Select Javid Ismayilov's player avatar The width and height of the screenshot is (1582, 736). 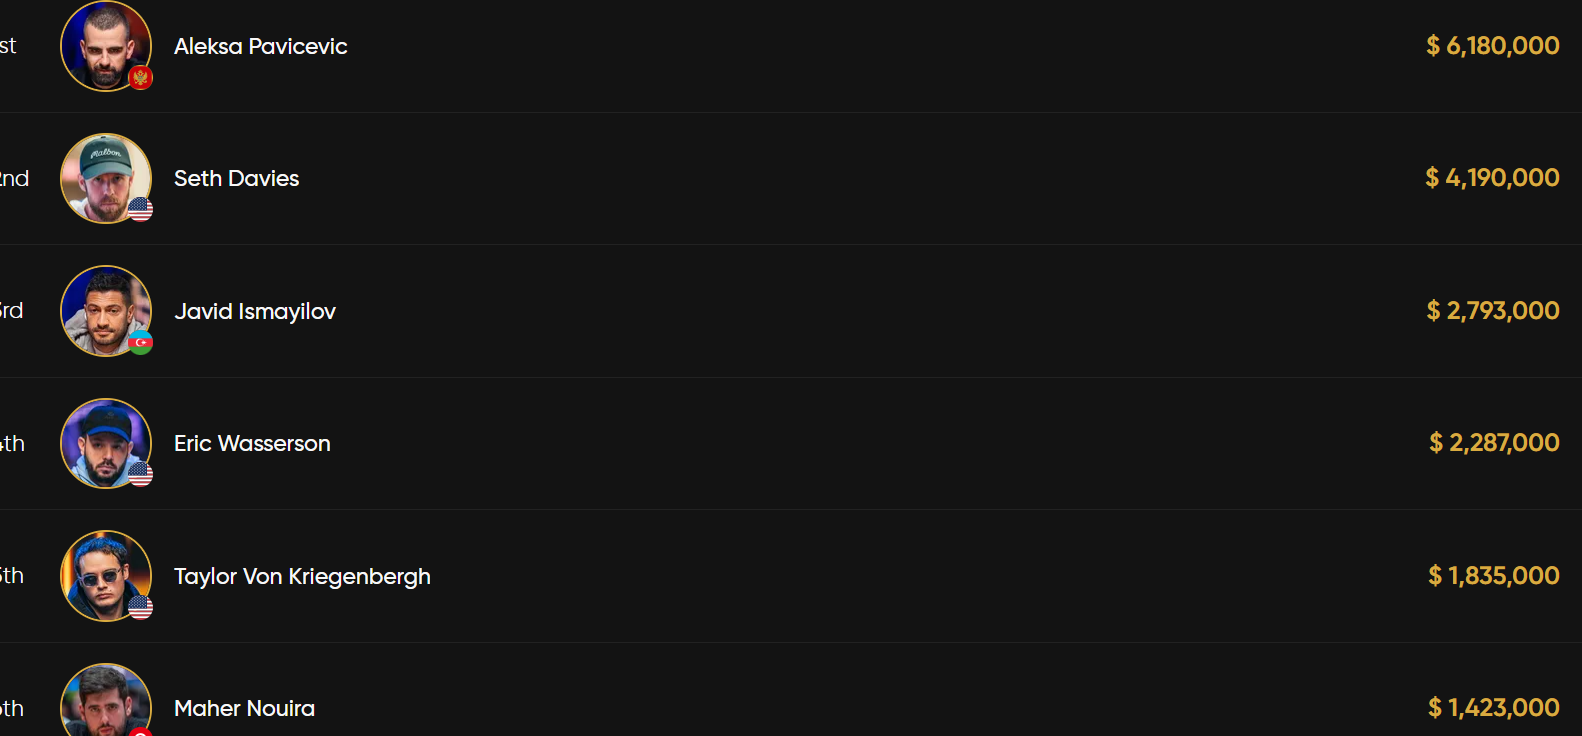(104, 310)
